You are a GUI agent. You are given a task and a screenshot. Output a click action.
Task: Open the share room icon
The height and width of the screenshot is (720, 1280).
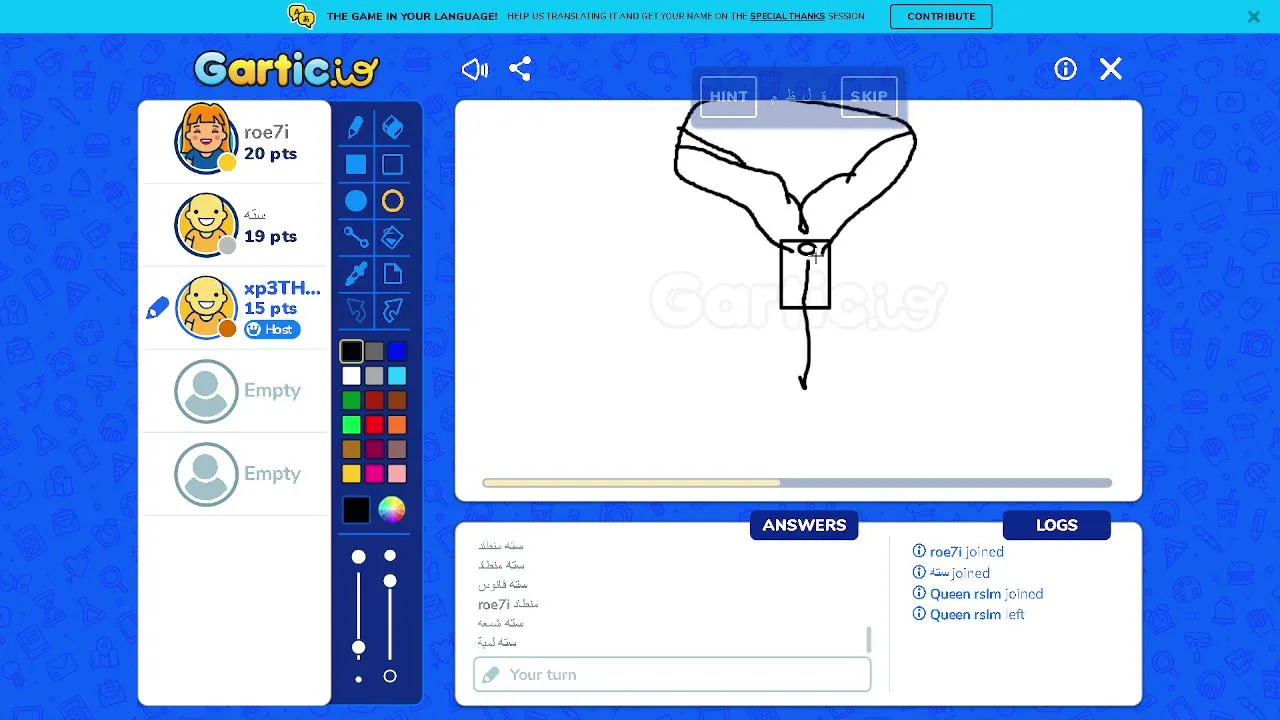520,69
